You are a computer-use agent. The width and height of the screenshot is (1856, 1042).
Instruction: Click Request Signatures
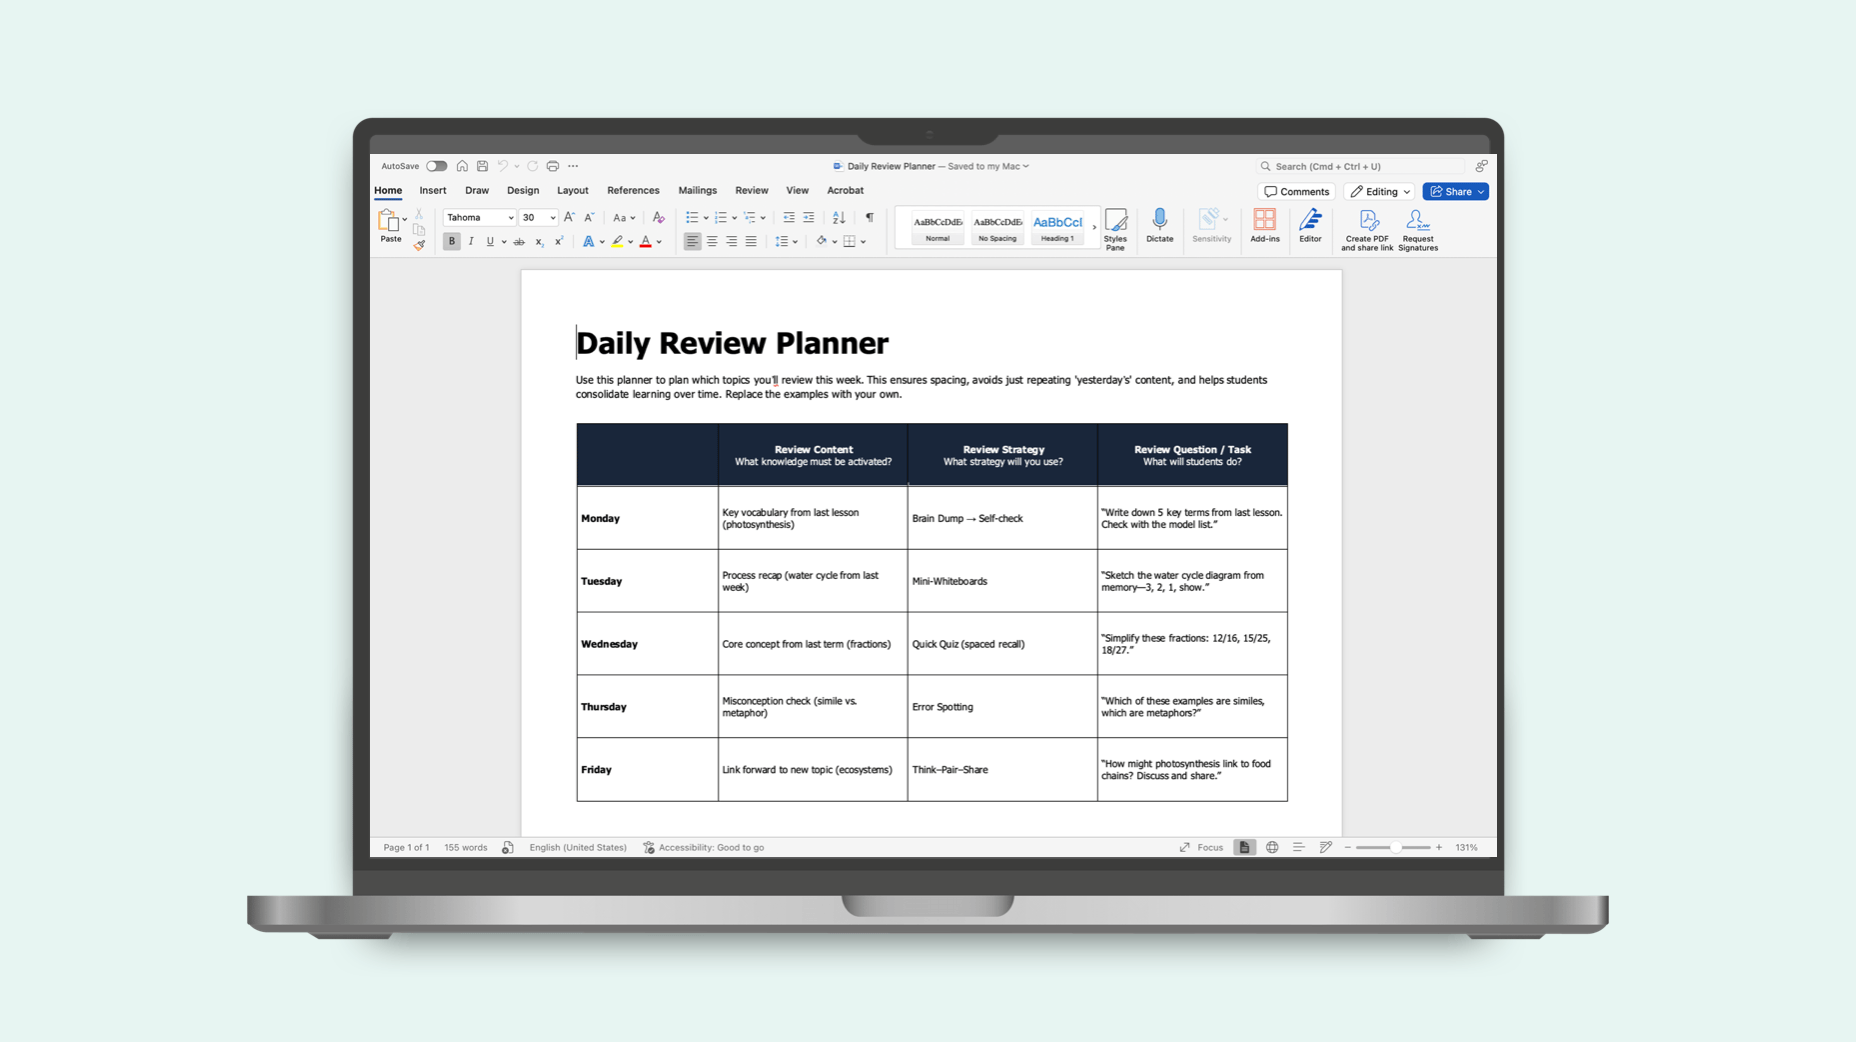(x=1418, y=230)
